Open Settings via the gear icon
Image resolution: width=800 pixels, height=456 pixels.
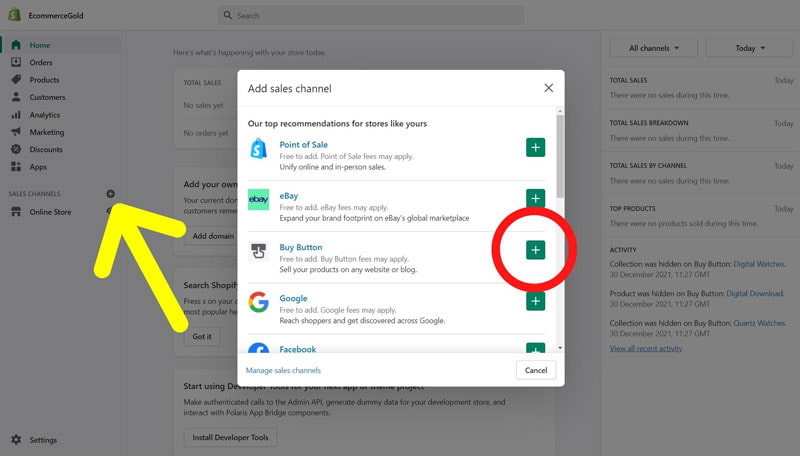(x=16, y=440)
